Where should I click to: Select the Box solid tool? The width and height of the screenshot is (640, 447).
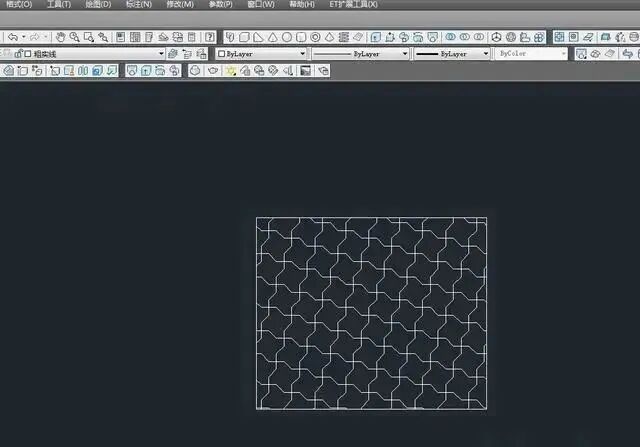(x=244, y=37)
